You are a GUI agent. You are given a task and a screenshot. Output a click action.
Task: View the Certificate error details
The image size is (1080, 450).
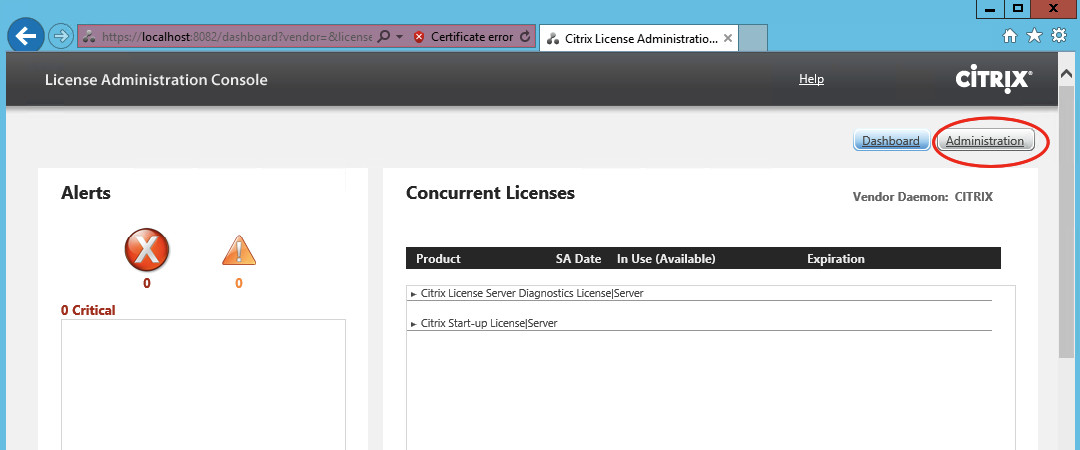click(471, 37)
